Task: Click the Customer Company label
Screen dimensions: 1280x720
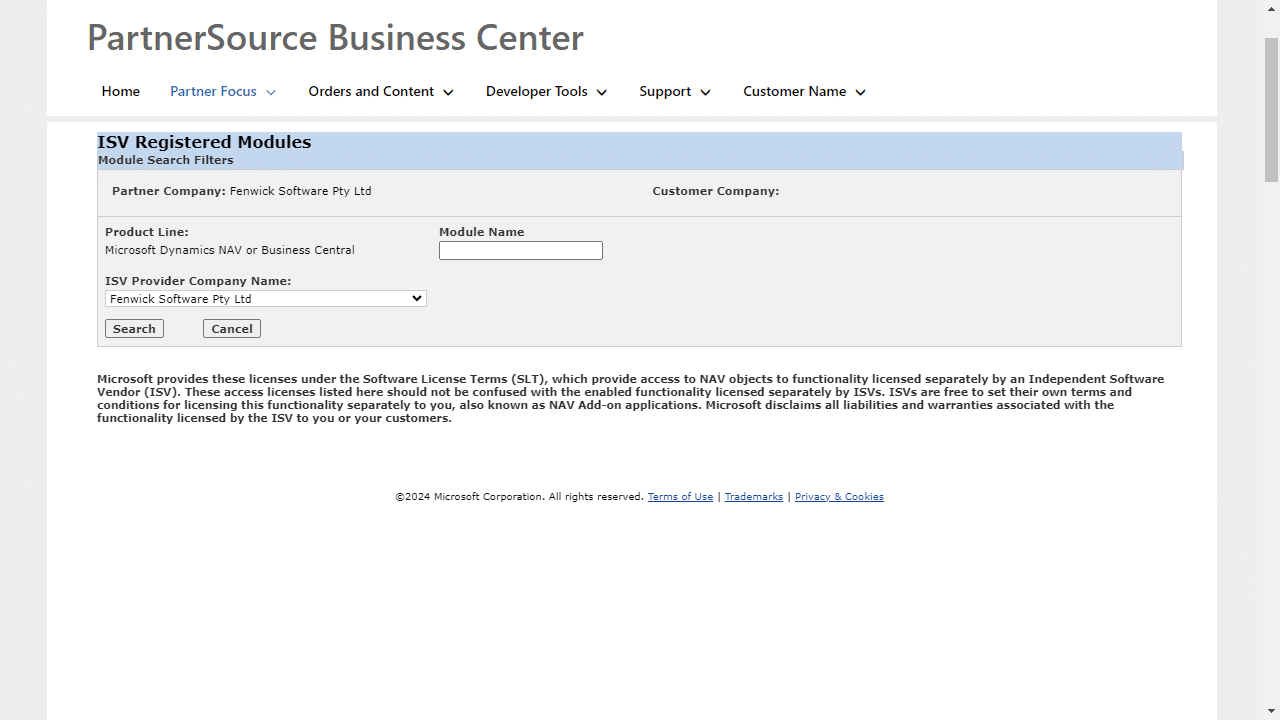Action: (x=716, y=191)
